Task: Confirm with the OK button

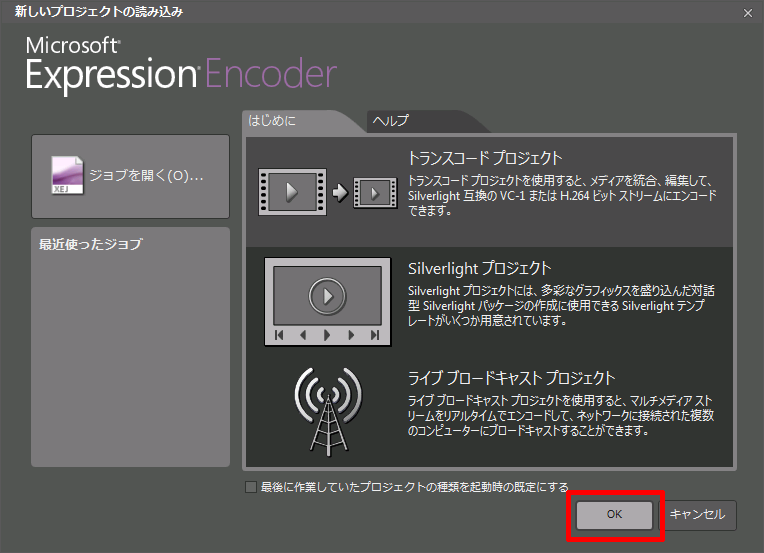Action: [x=614, y=515]
